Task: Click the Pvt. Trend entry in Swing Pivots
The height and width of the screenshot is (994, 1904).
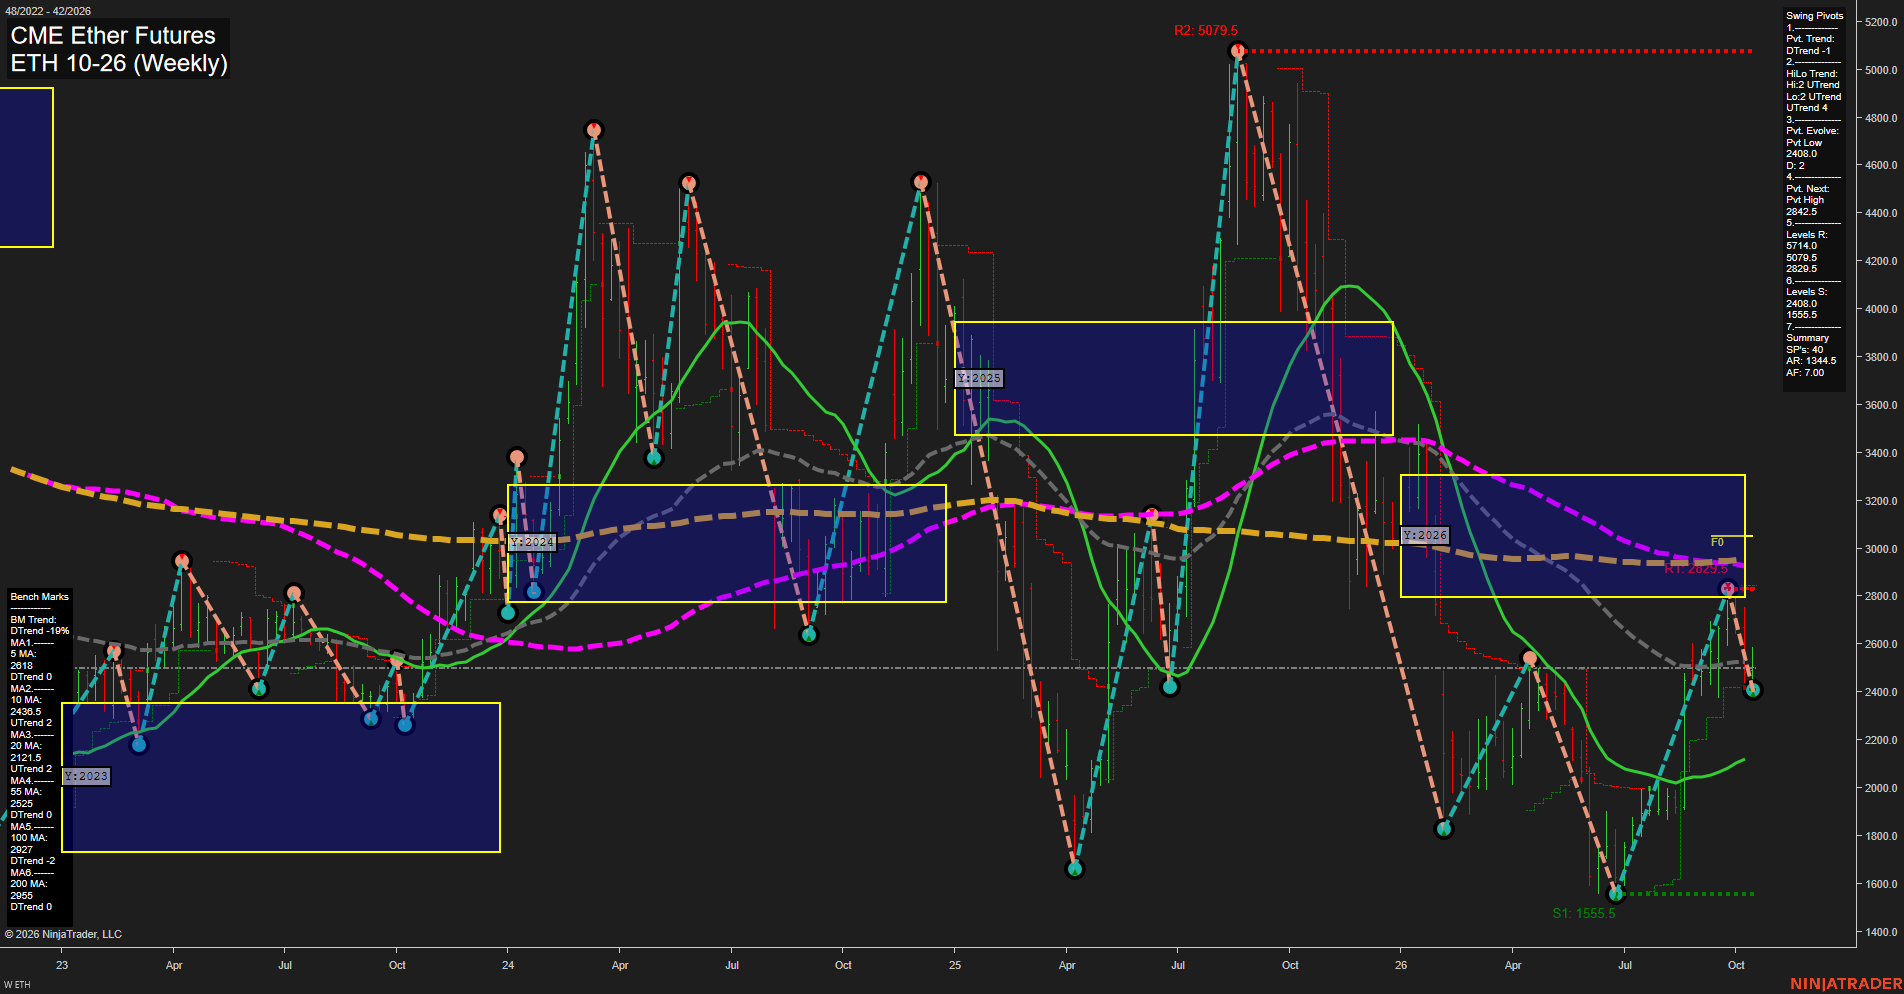Action: click(1810, 39)
